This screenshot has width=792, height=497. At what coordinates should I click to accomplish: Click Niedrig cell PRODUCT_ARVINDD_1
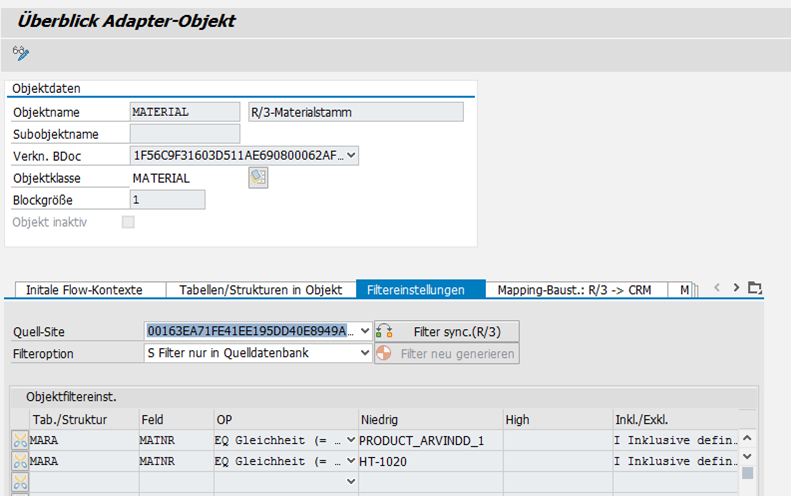click(x=430, y=440)
